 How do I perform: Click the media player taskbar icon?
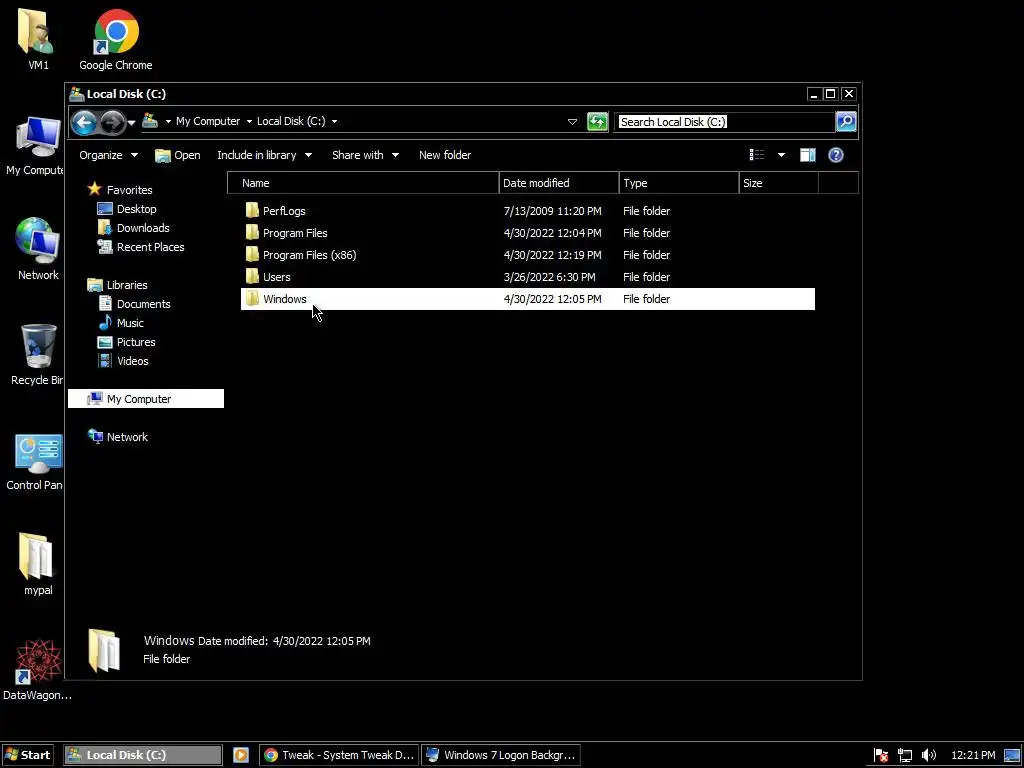coord(240,755)
